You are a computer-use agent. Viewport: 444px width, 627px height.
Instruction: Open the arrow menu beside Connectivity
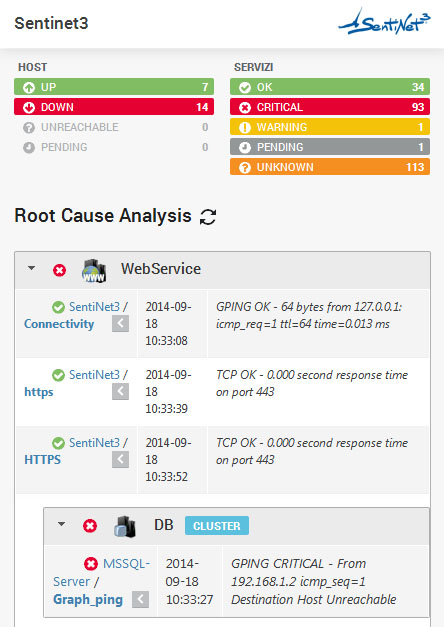[120, 323]
